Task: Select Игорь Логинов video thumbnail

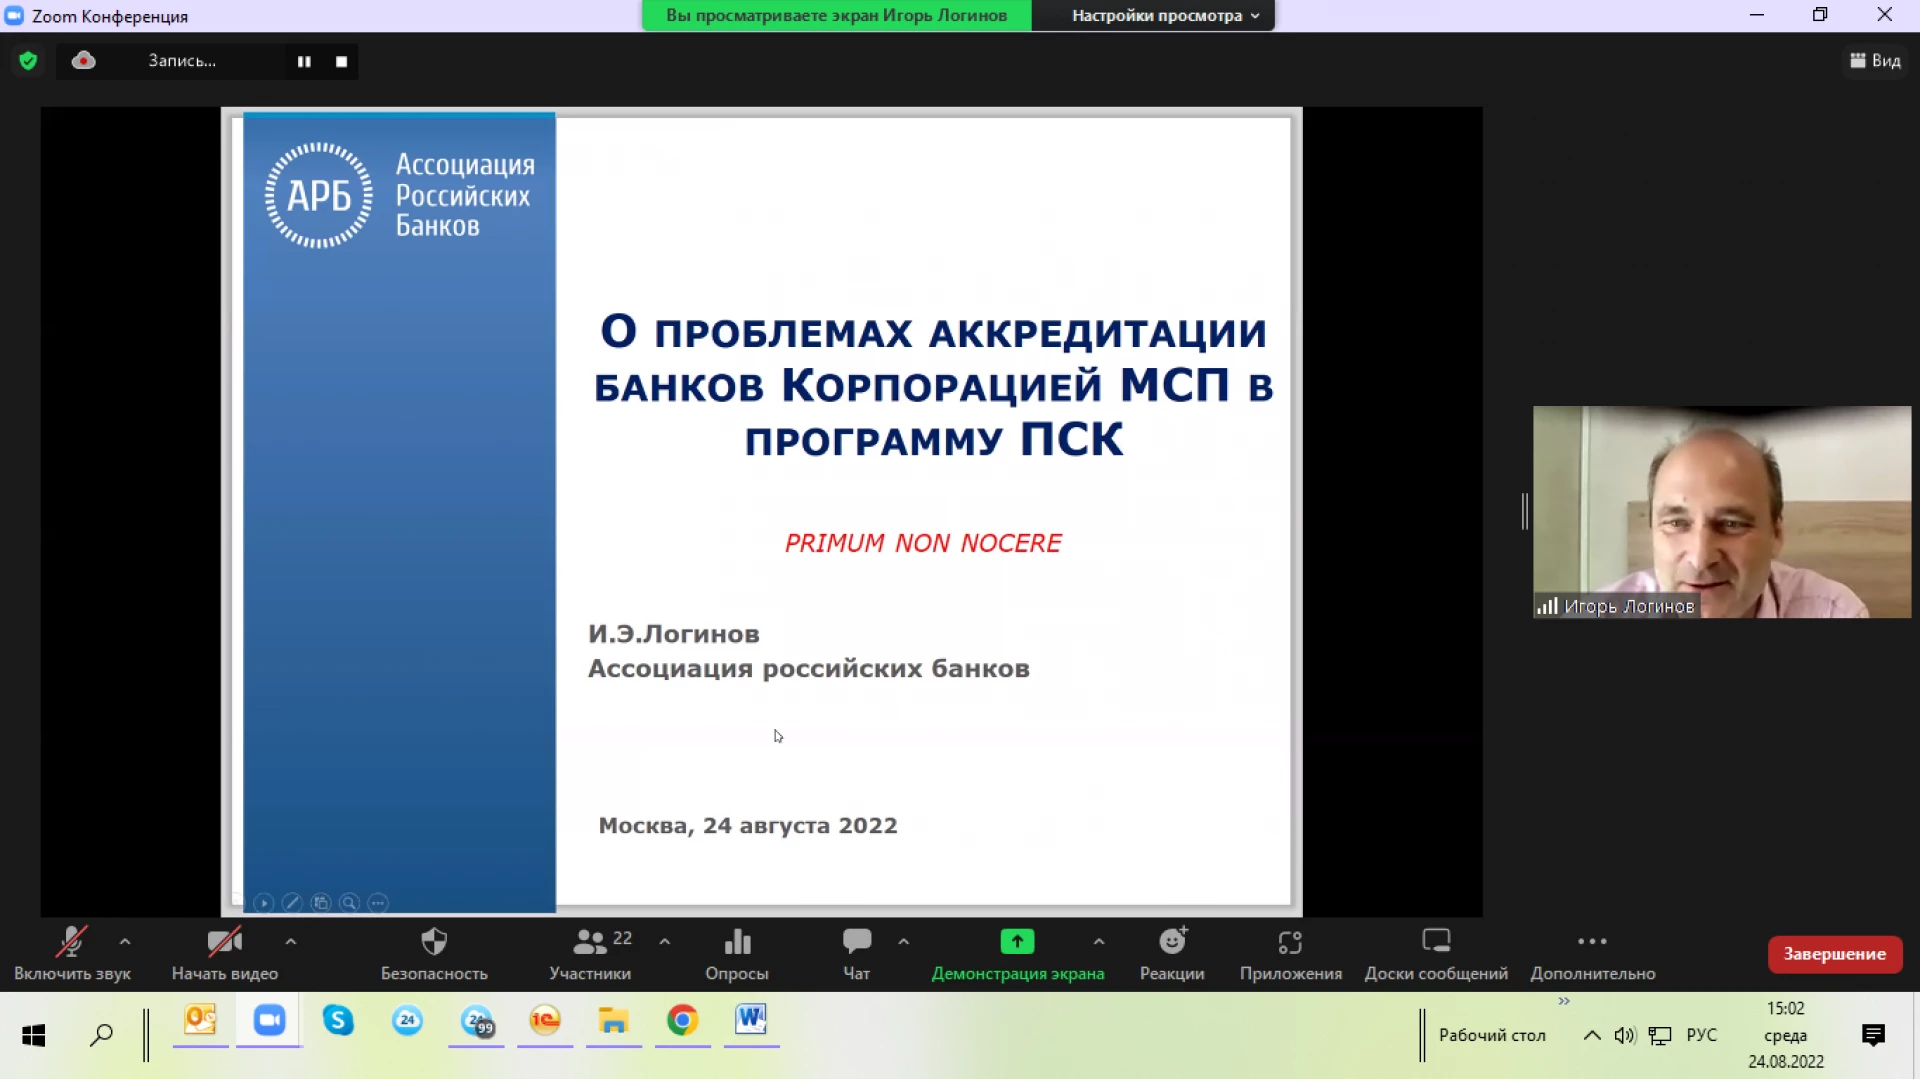Action: coord(1722,512)
